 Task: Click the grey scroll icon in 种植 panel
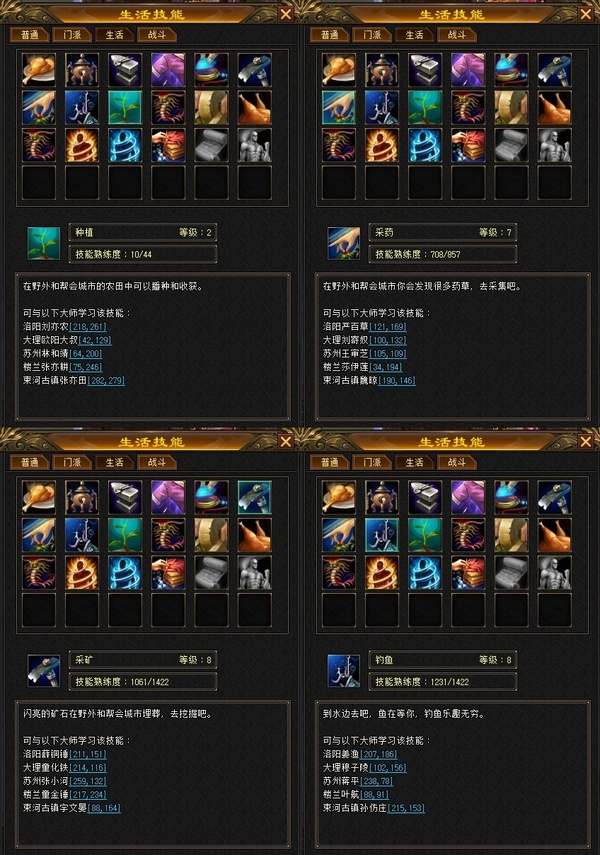[x=212, y=145]
